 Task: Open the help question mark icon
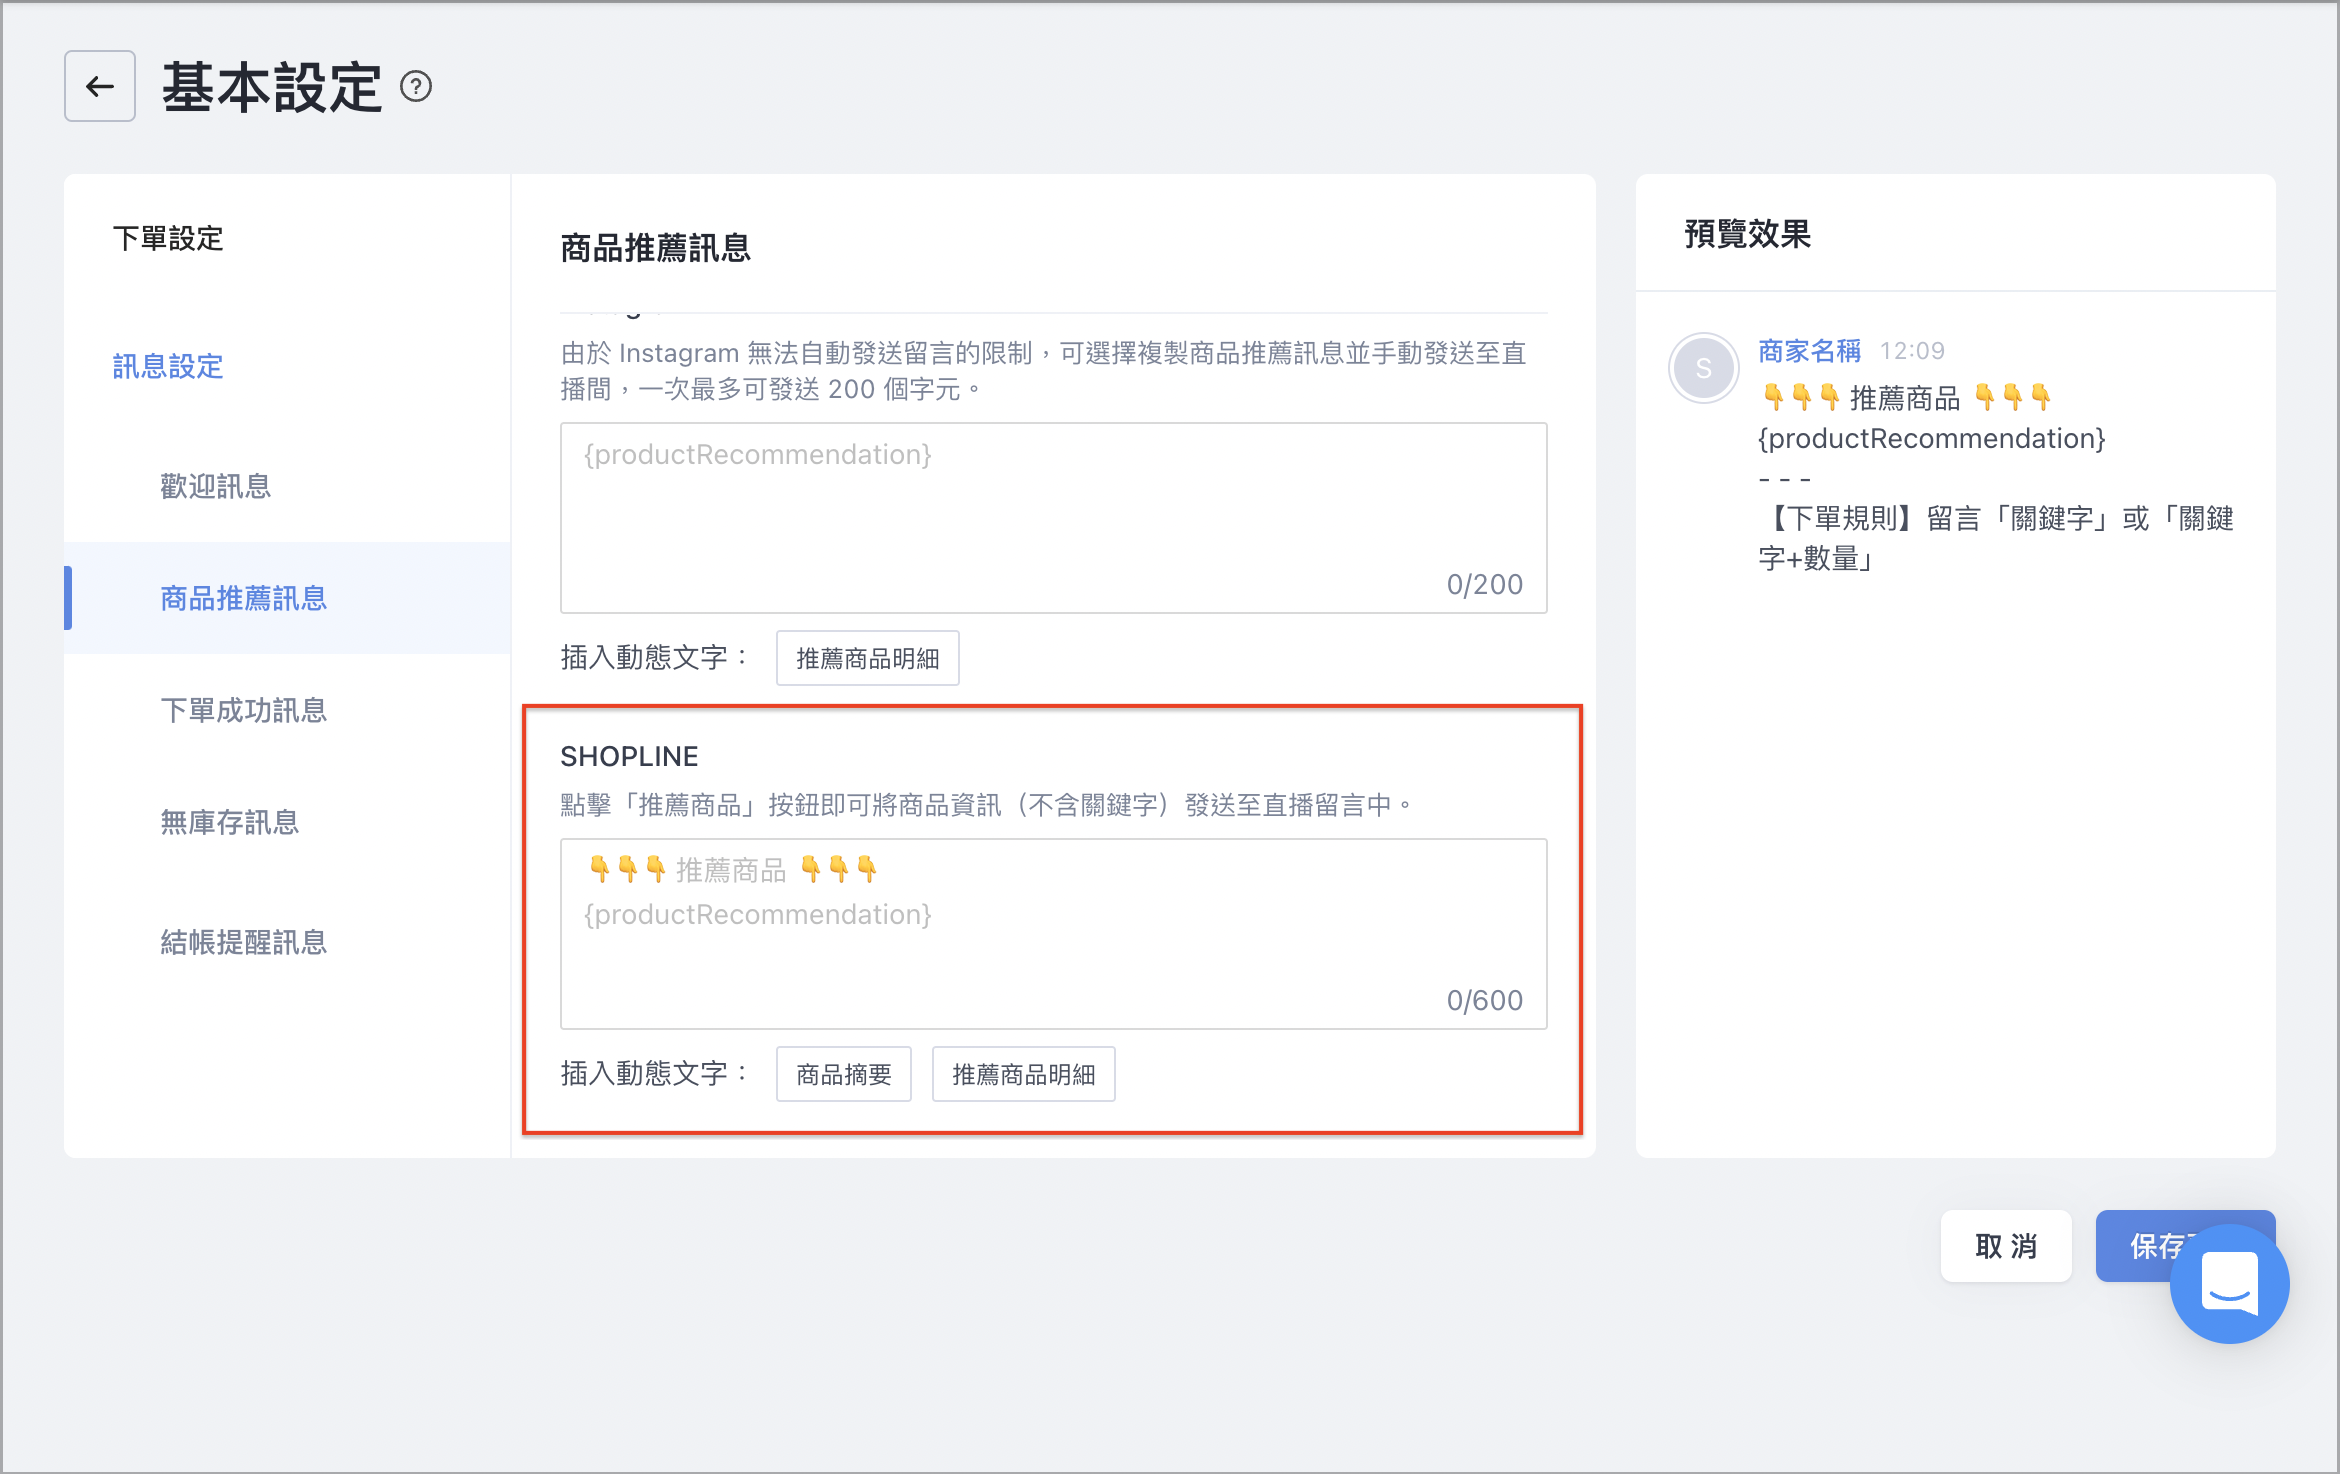pyautogui.click(x=416, y=87)
